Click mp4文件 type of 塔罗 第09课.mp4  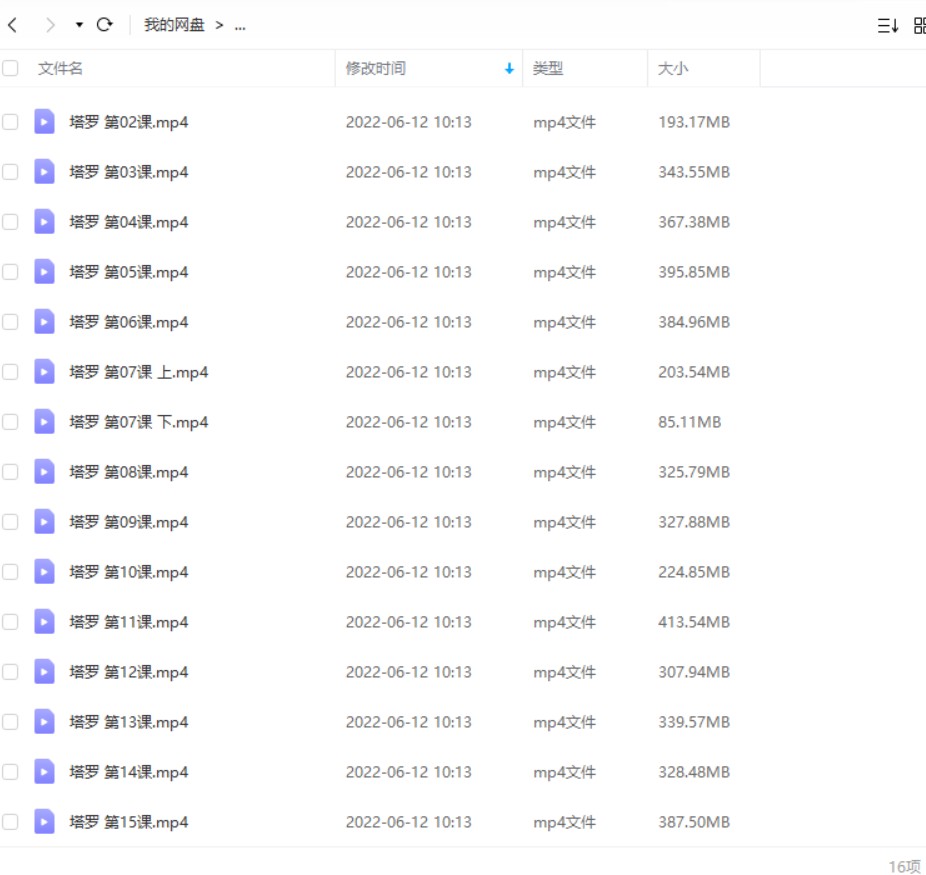(x=565, y=523)
